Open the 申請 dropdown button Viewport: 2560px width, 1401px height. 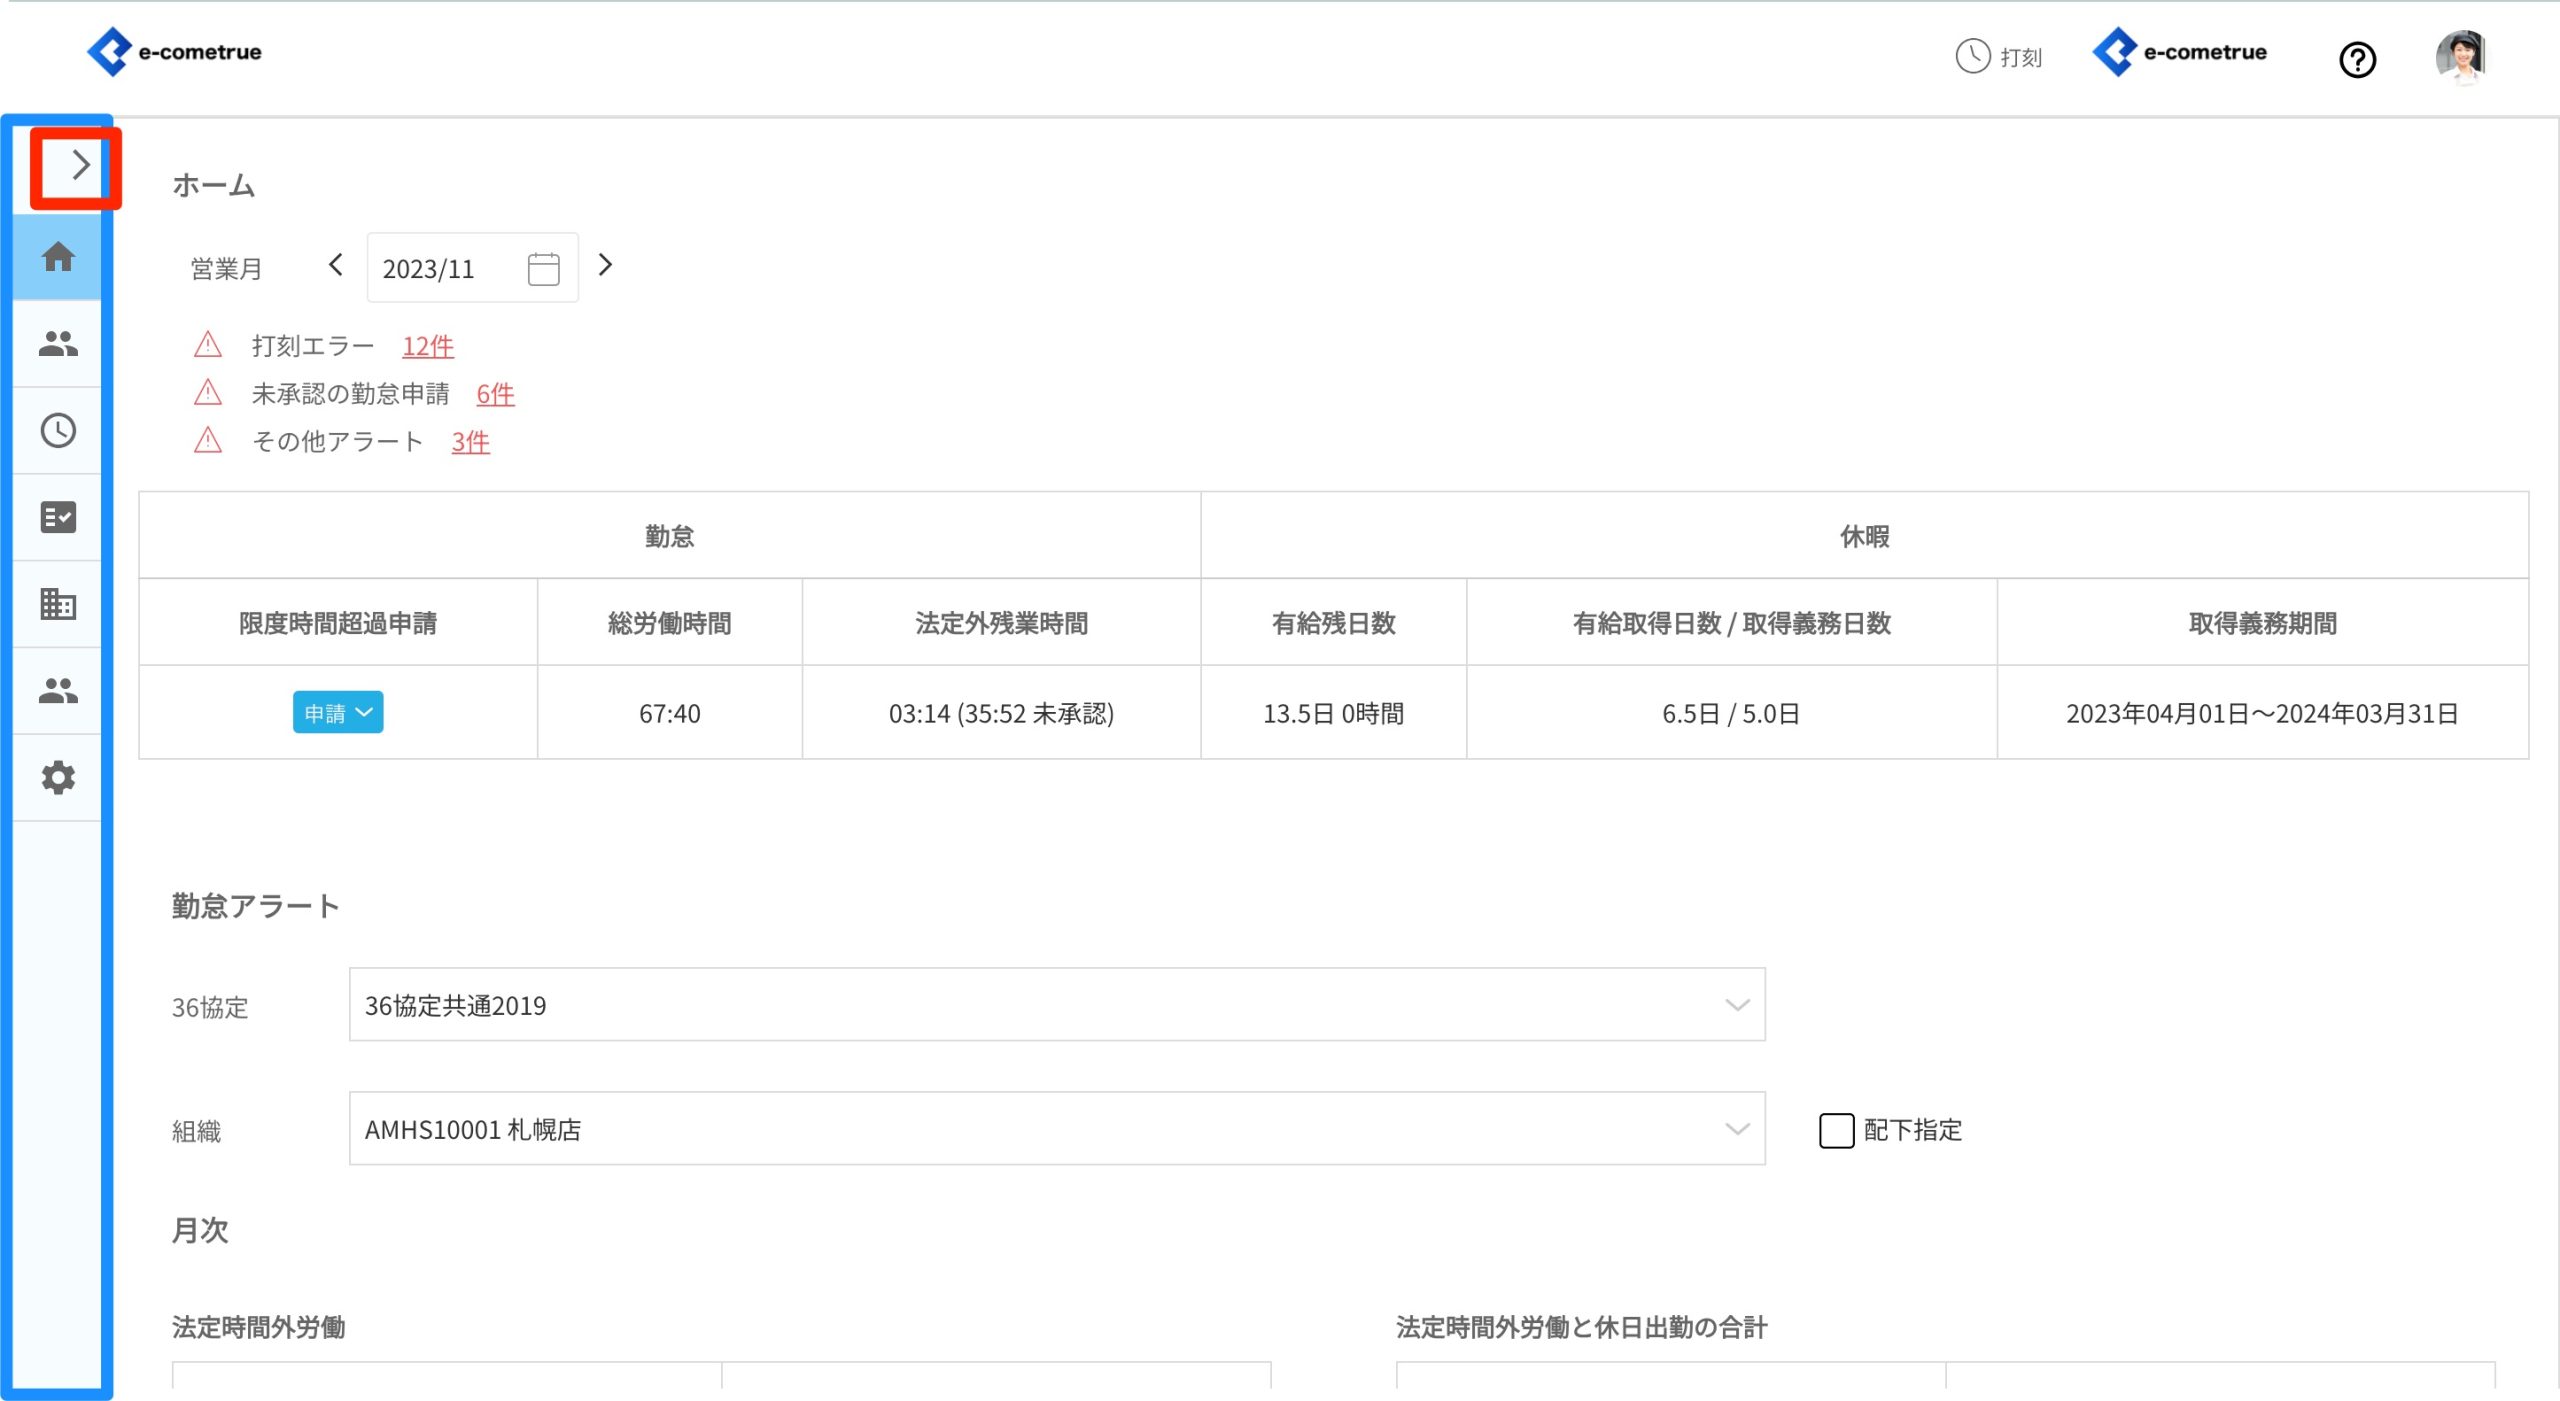[x=337, y=712]
